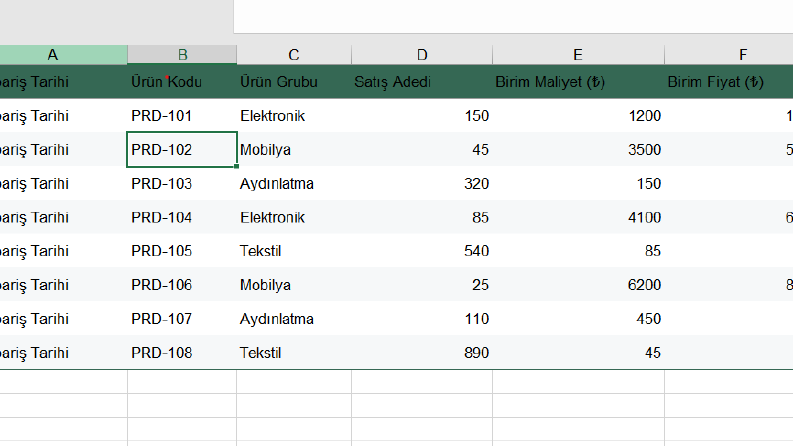Select unit cost cell 1200
The height and width of the screenshot is (446, 793).
click(578, 116)
